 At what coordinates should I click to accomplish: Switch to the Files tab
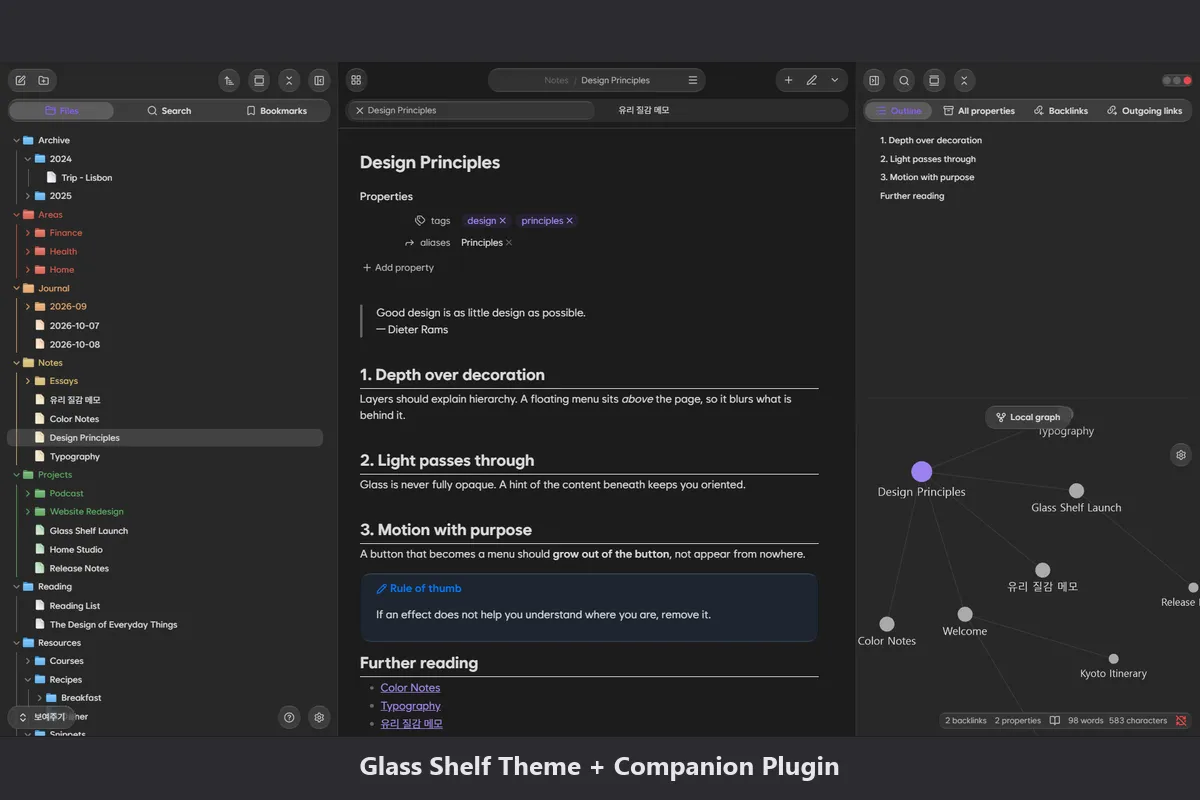[62, 111]
